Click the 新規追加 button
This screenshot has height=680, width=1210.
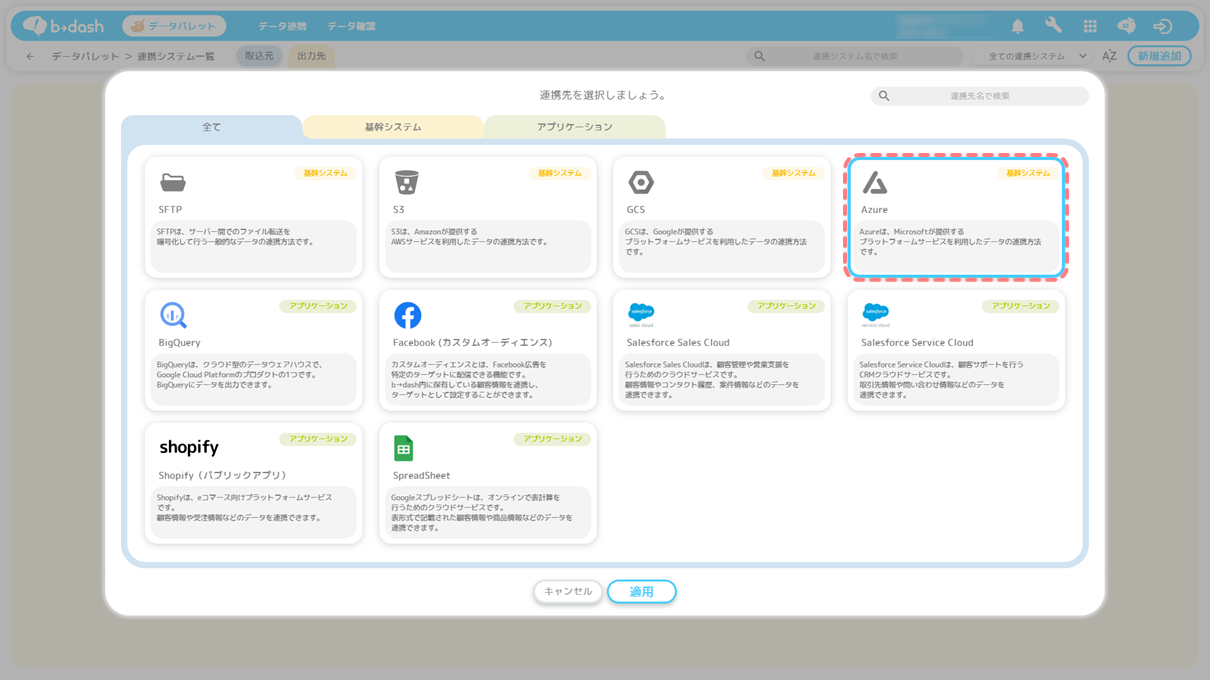1159,56
